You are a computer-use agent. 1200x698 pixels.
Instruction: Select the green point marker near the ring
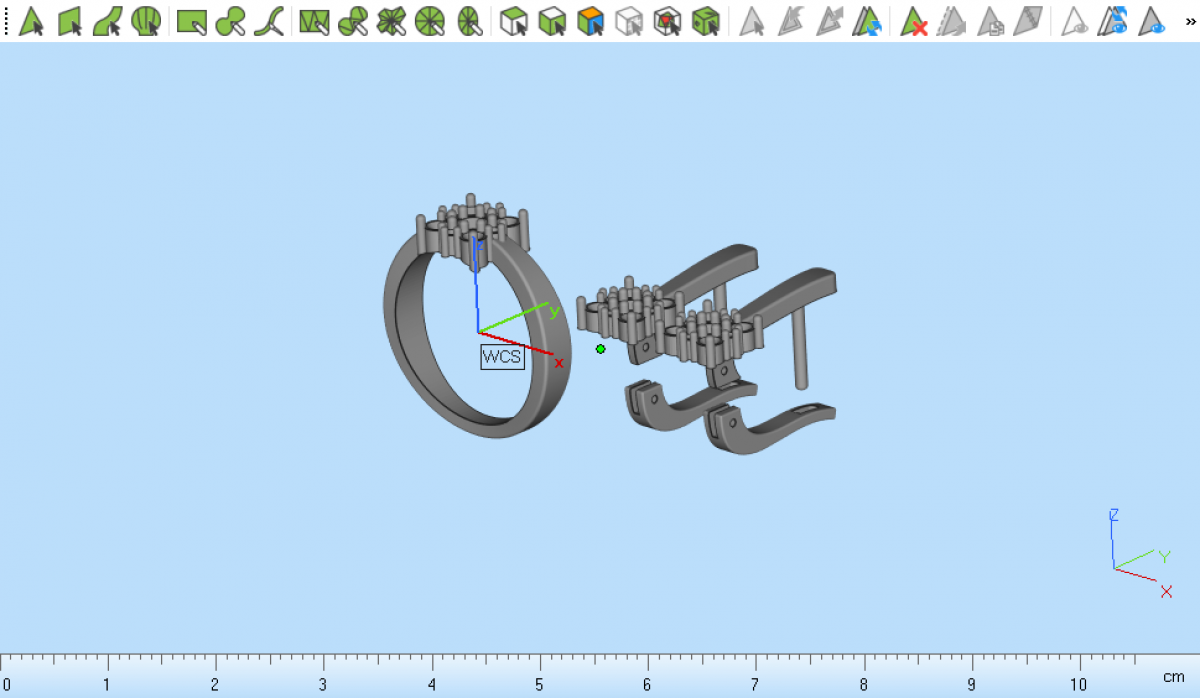[x=600, y=349]
